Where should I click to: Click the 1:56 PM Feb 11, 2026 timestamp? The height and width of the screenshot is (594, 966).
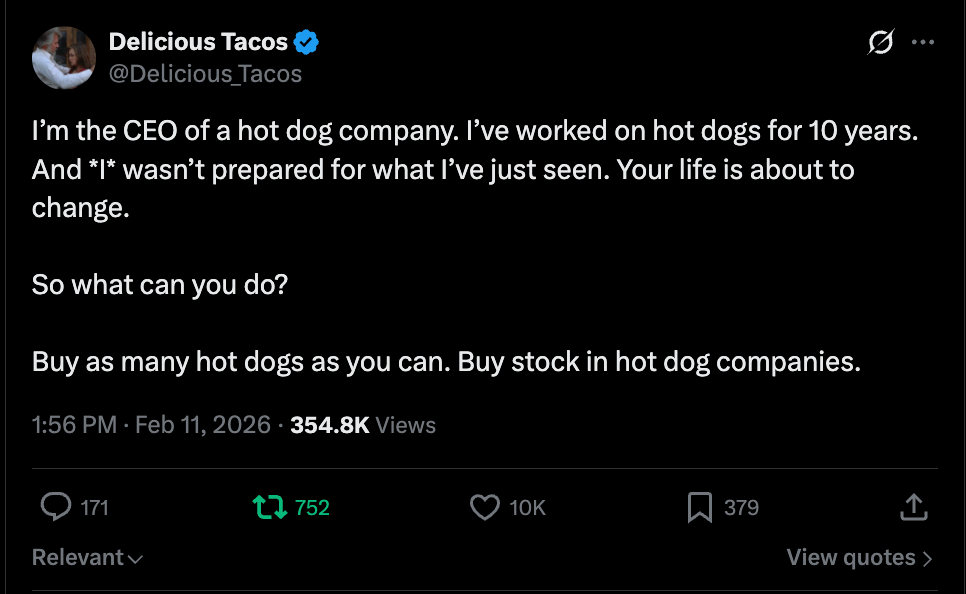(x=151, y=425)
